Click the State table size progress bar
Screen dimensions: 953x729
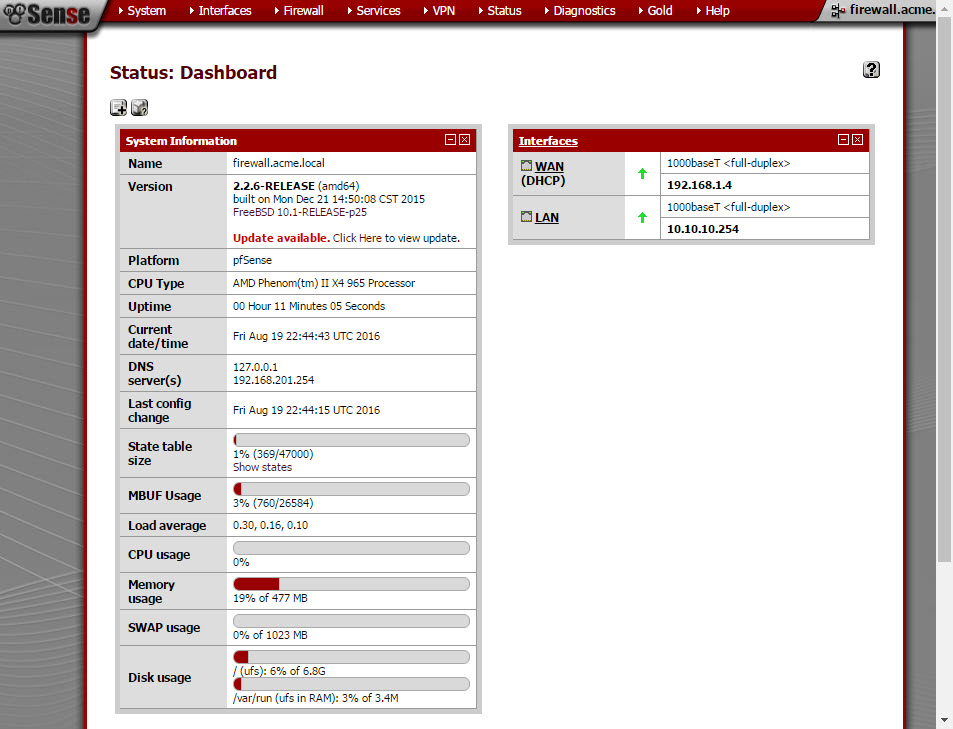click(x=351, y=440)
